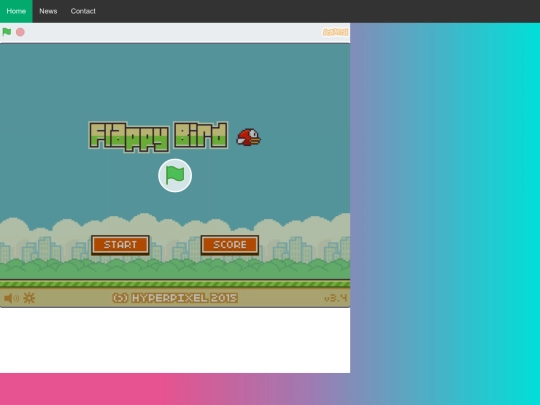Start the game with START button
The image size is (540, 405).
pyautogui.click(x=120, y=245)
